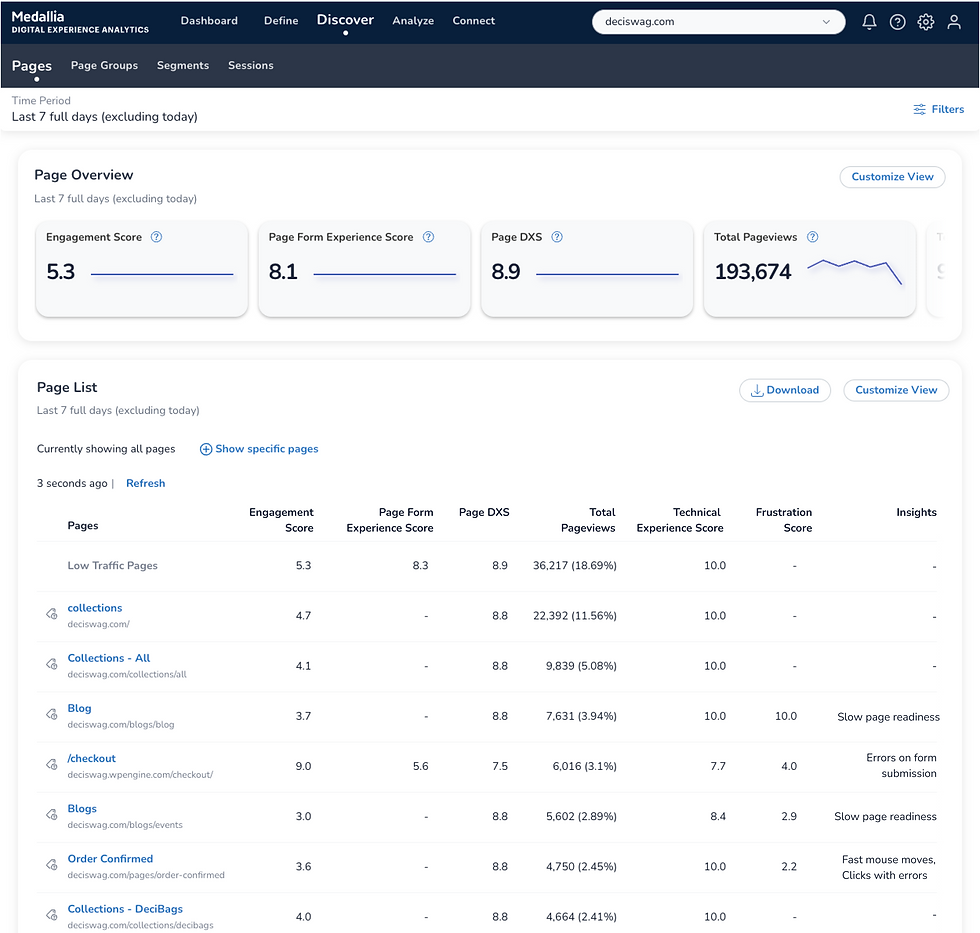Click the Errors on form submission insight
The image size is (980, 933).
coord(901,766)
